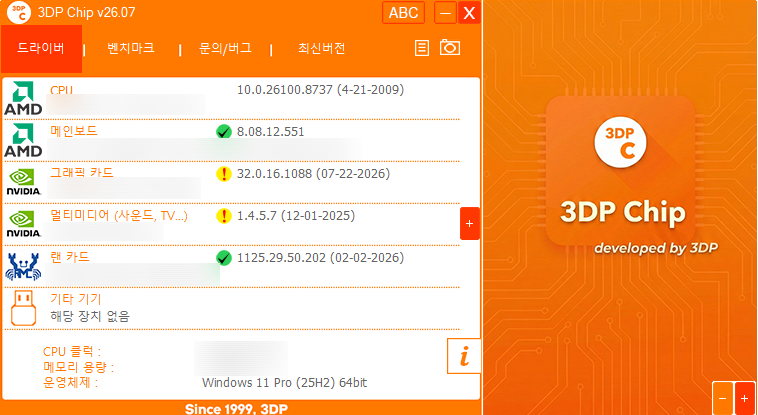This screenshot has height=415, width=758.
Task: Click banner's bottom plus button
Action: (x=744, y=399)
